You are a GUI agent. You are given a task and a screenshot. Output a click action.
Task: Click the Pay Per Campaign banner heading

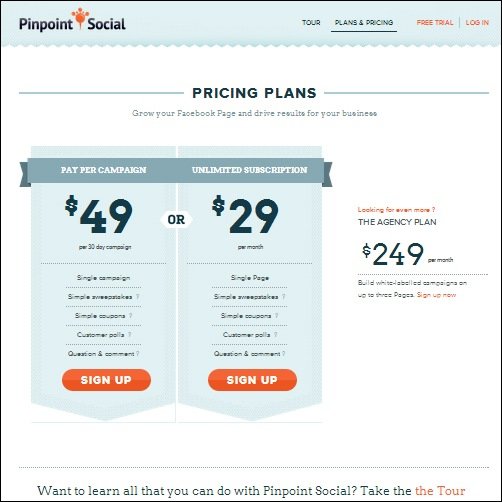[103, 170]
